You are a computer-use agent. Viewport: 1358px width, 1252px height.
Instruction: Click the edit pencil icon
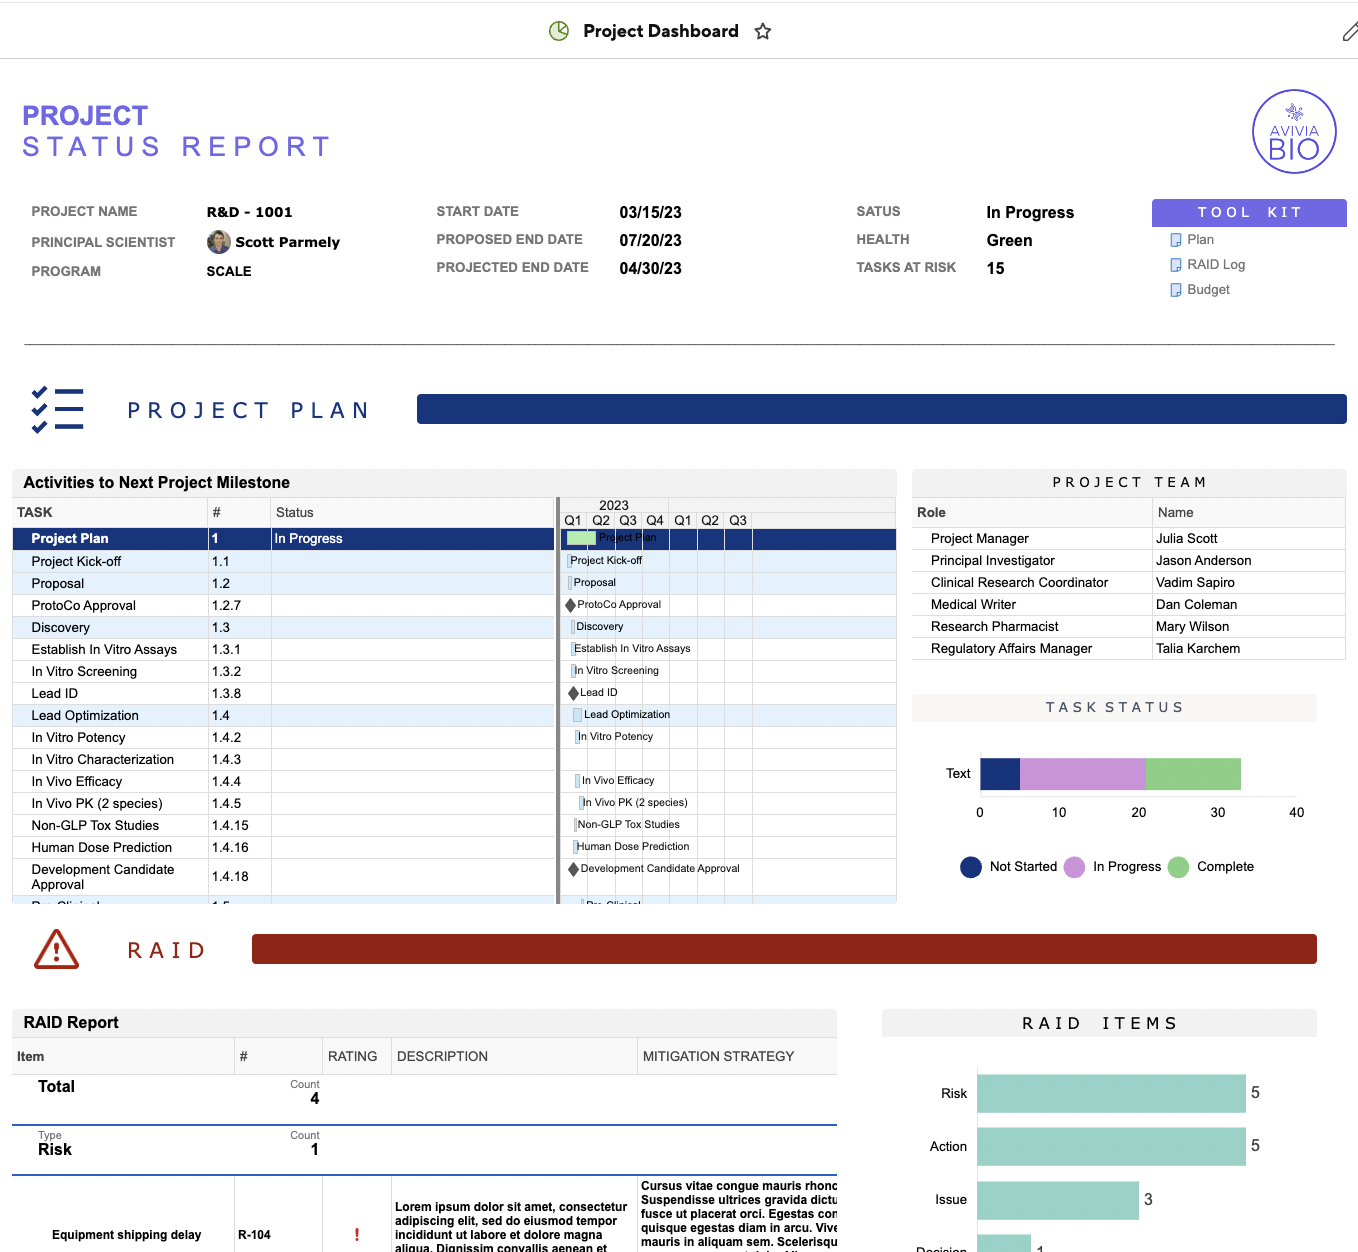1349,33
